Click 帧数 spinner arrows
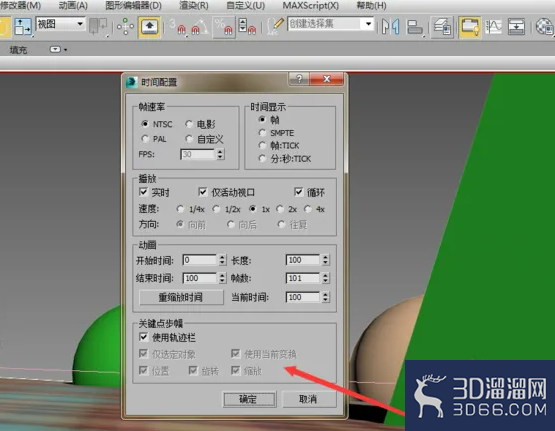 (x=325, y=278)
